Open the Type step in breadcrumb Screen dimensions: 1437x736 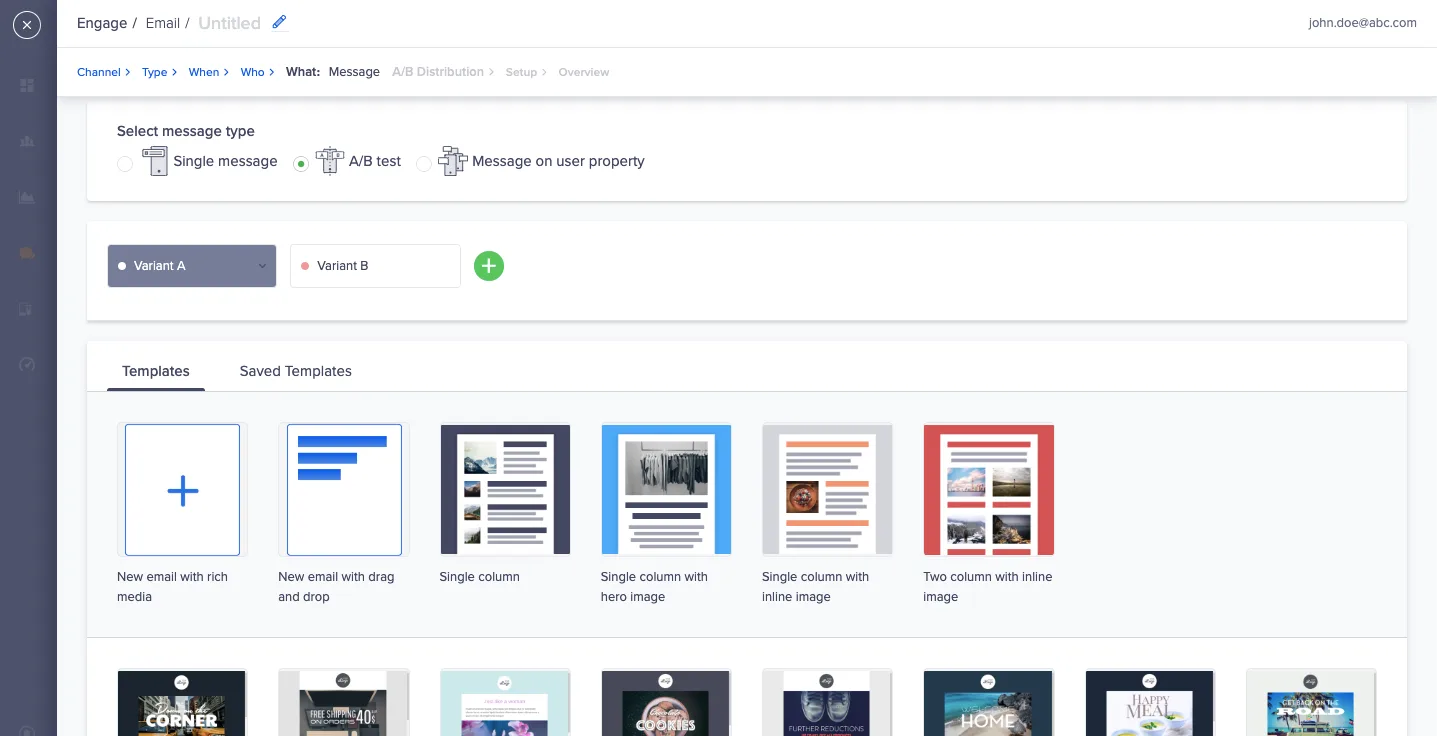155,71
